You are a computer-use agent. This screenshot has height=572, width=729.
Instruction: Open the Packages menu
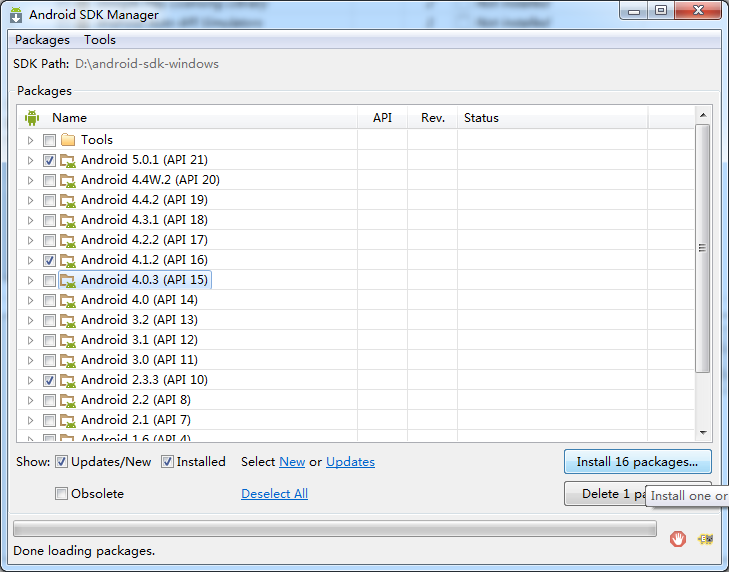coord(42,40)
